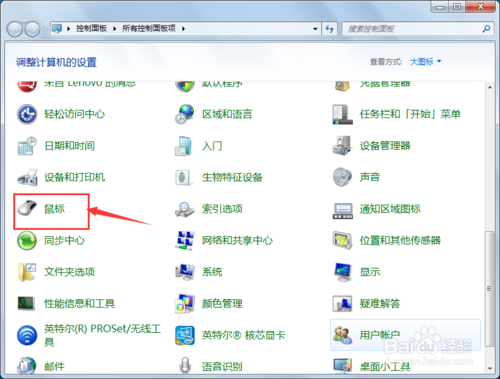Open the 轻松访问中心 link
The width and height of the screenshot is (500, 379).
75,114
